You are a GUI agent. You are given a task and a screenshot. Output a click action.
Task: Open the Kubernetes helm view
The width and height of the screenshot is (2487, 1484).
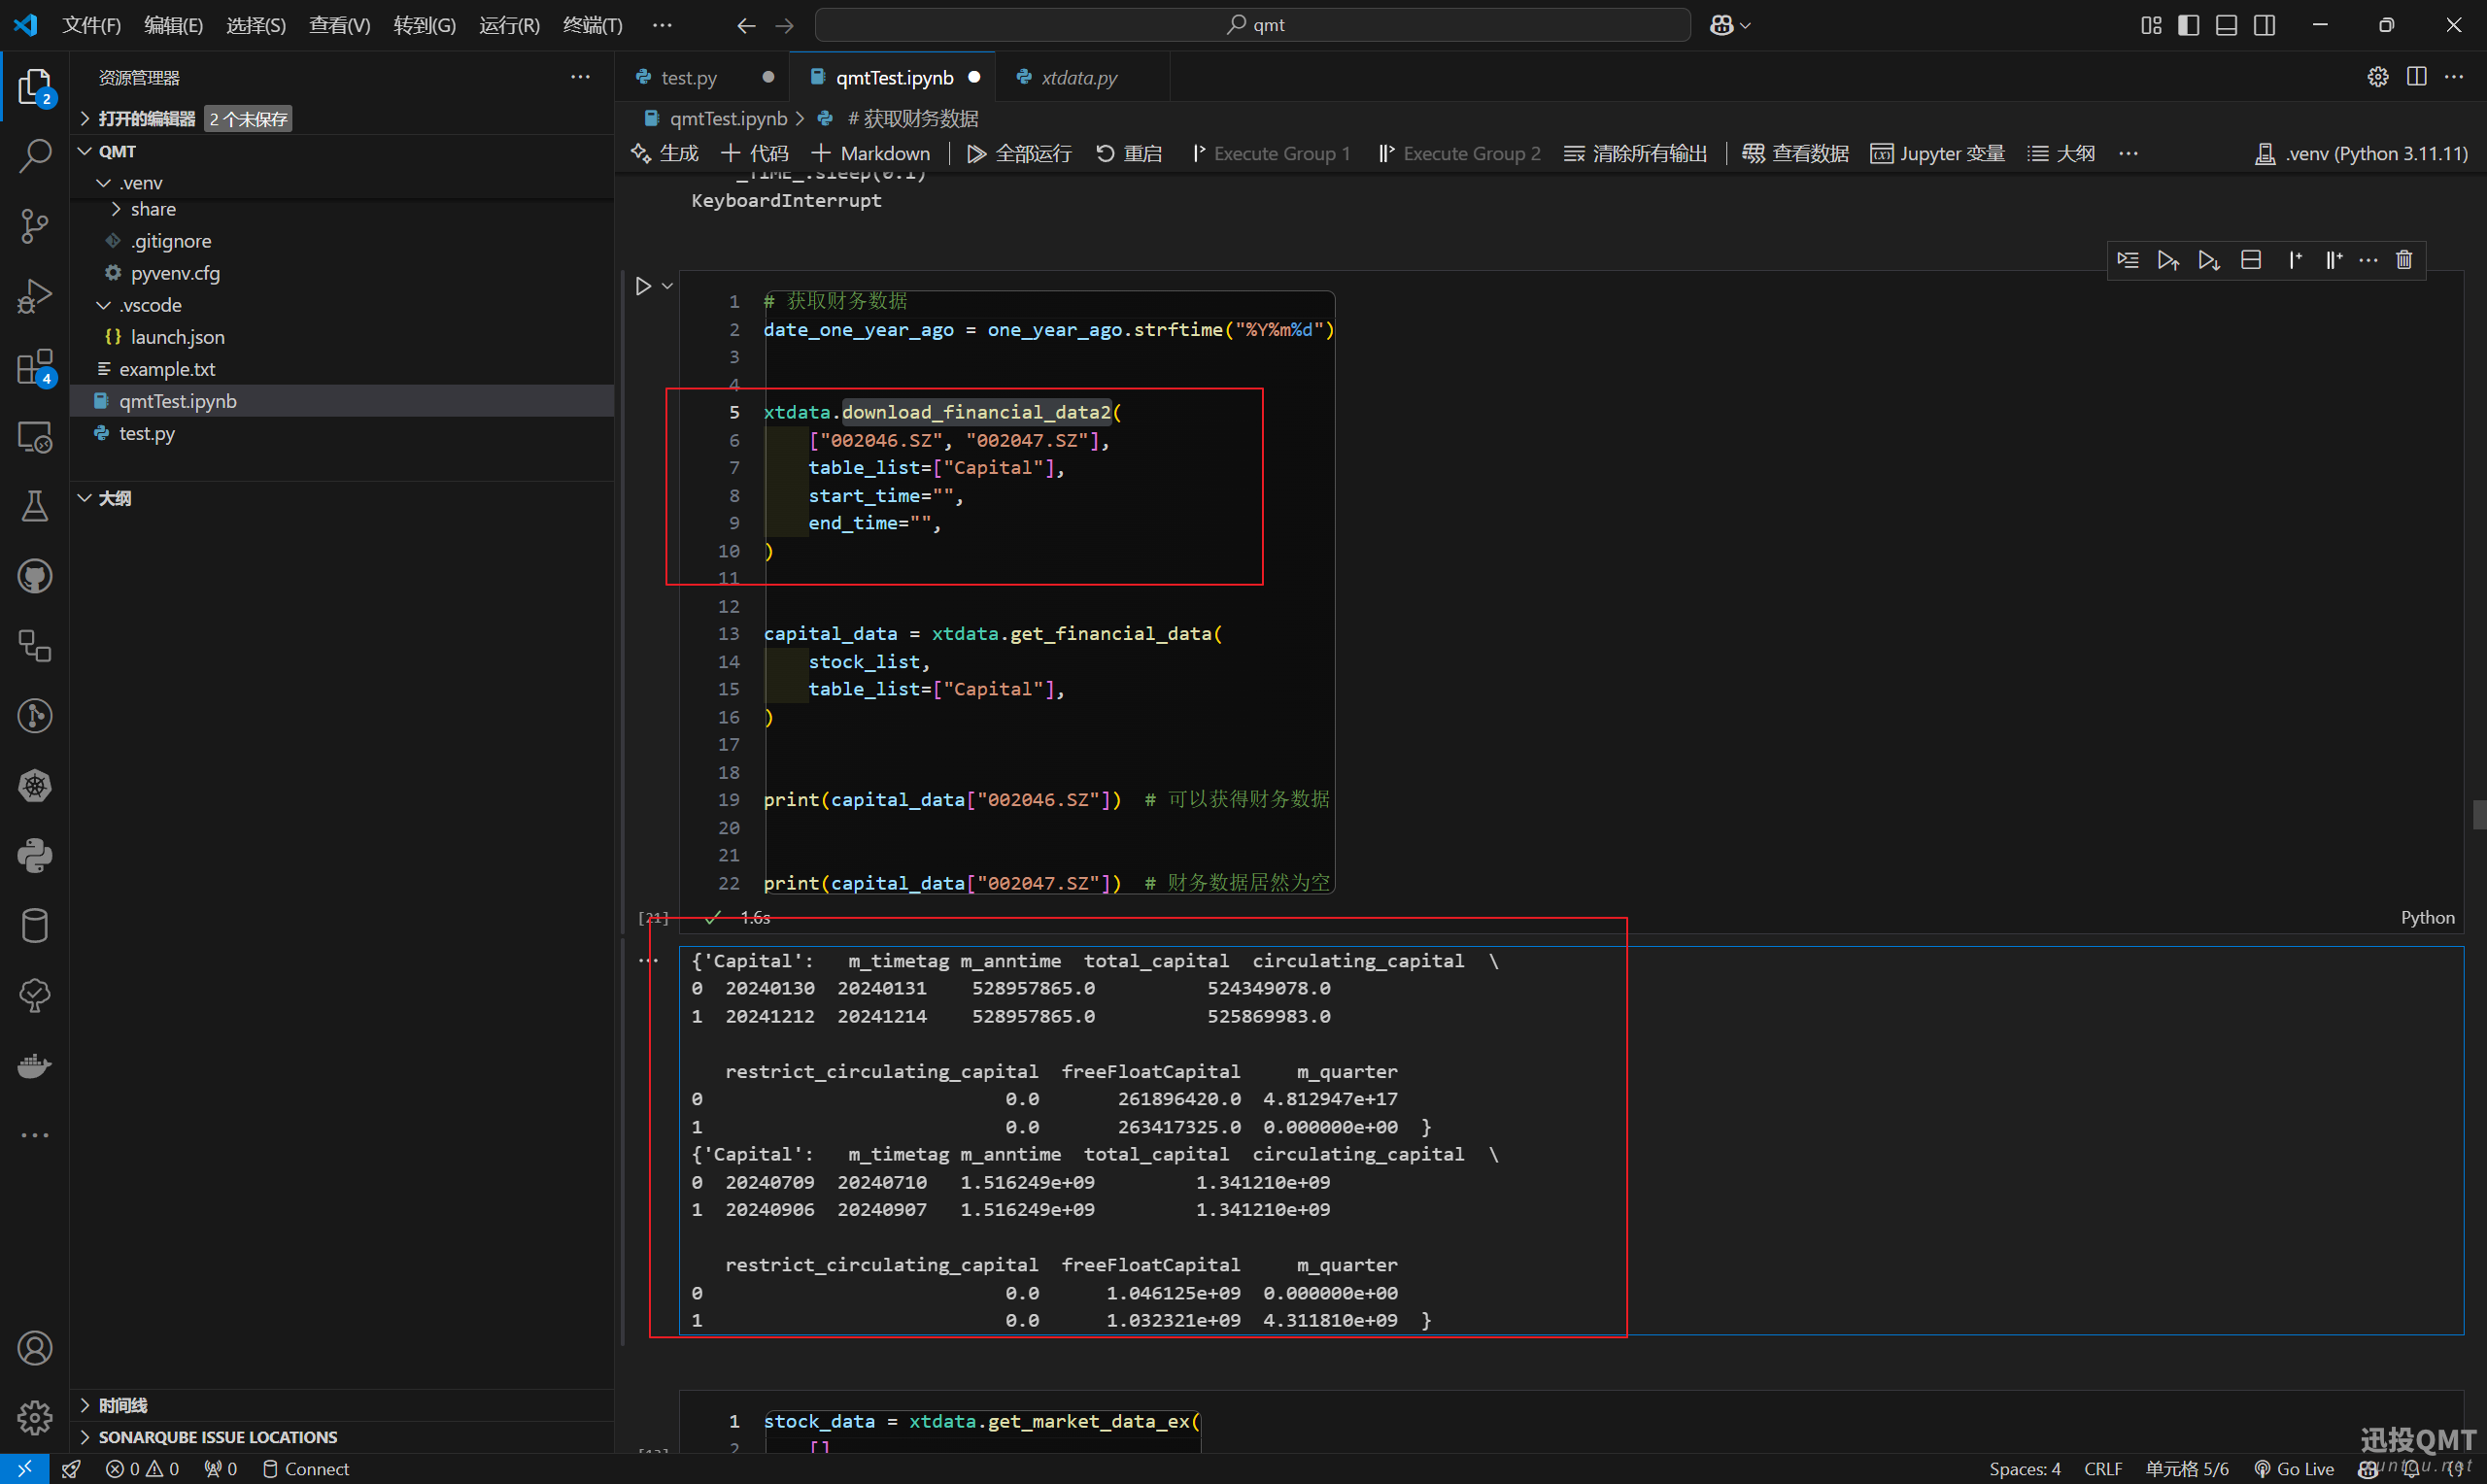click(35, 786)
